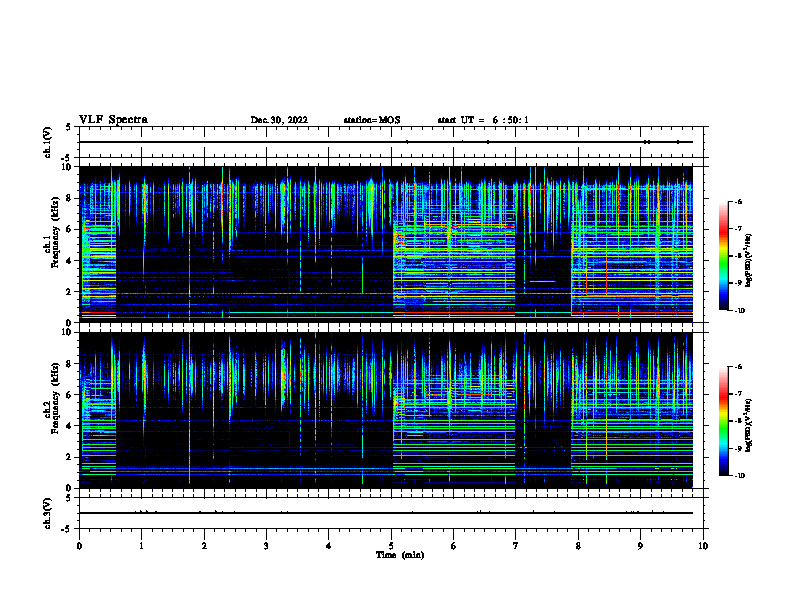Click tick label "9" on the Time axis
The image size is (792, 612).
pyautogui.click(x=640, y=546)
